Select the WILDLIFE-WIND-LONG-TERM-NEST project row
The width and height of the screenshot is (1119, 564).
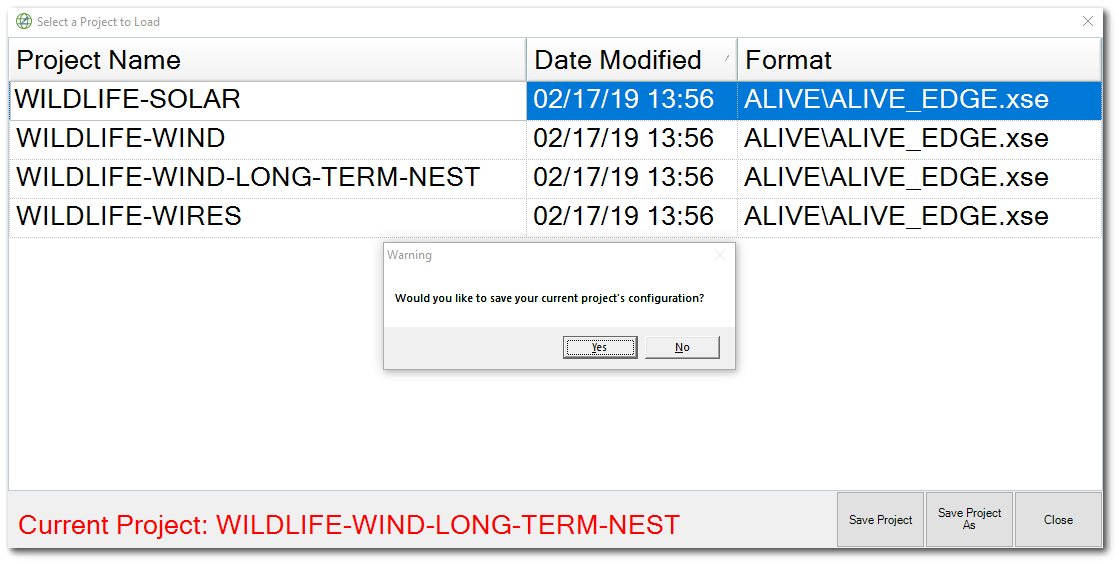248,177
